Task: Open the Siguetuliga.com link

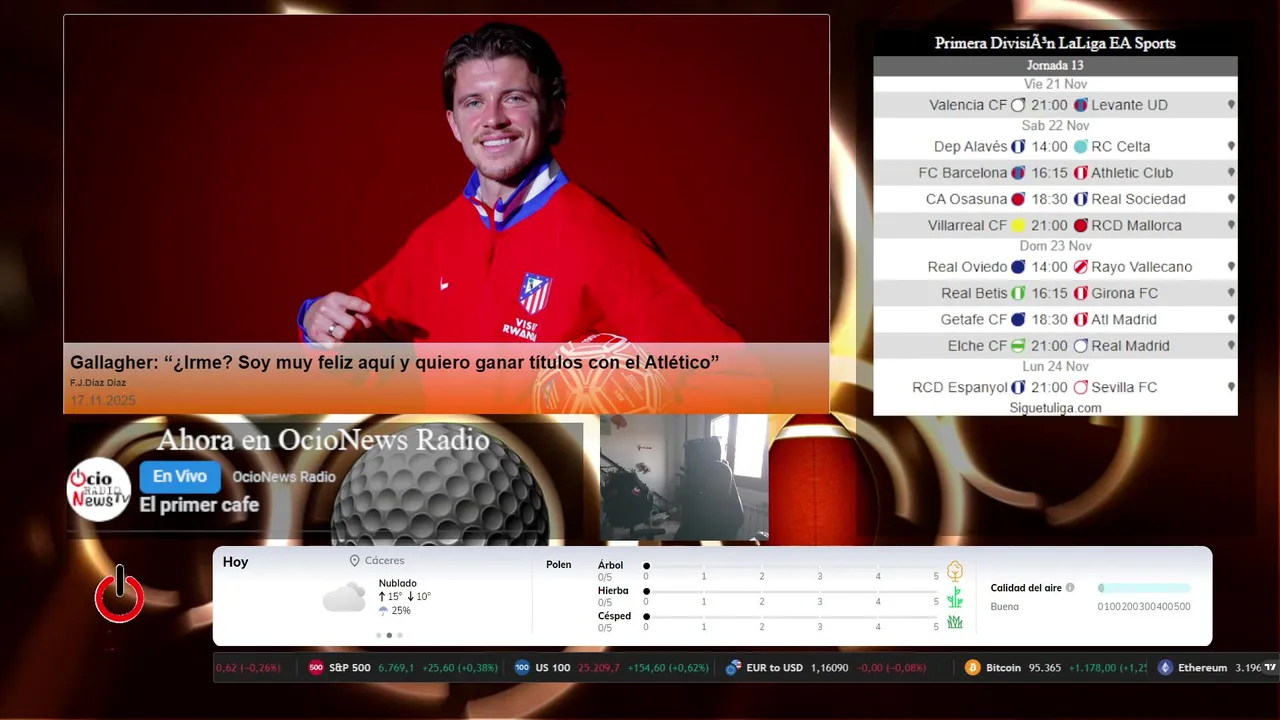Action: click(1055, 408)
